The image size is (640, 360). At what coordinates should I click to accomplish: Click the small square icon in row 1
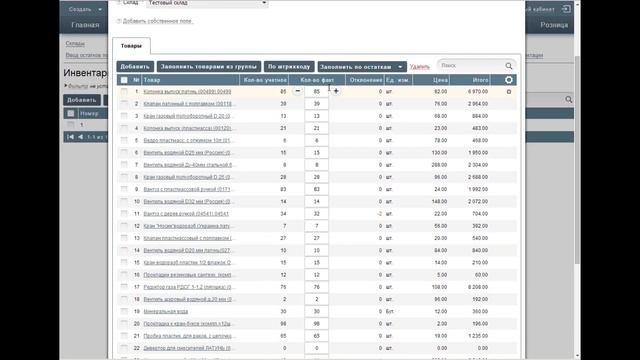[x=509, y=92]
